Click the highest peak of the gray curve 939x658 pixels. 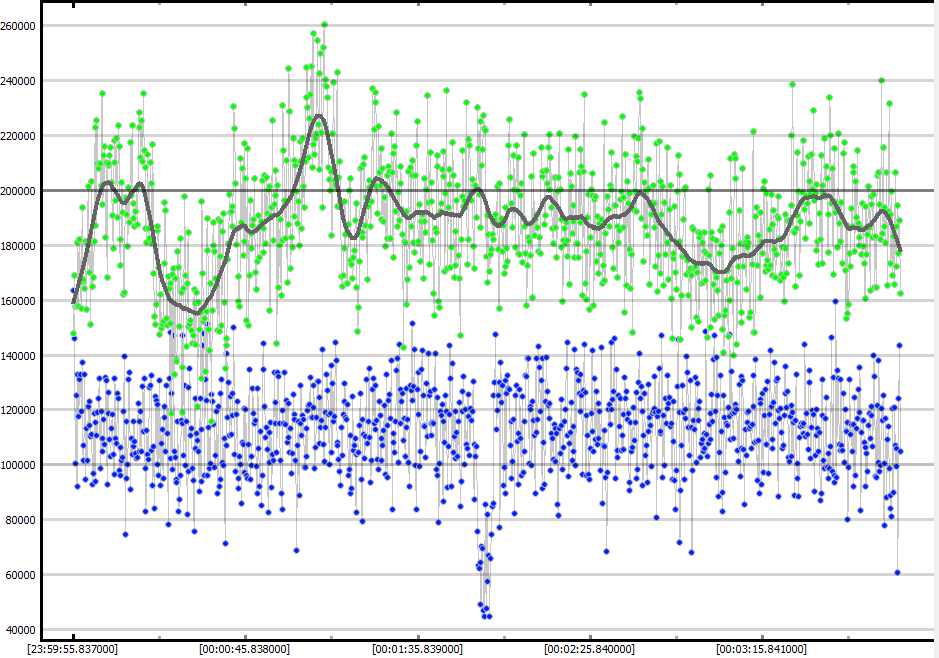[x=319, y=116]
